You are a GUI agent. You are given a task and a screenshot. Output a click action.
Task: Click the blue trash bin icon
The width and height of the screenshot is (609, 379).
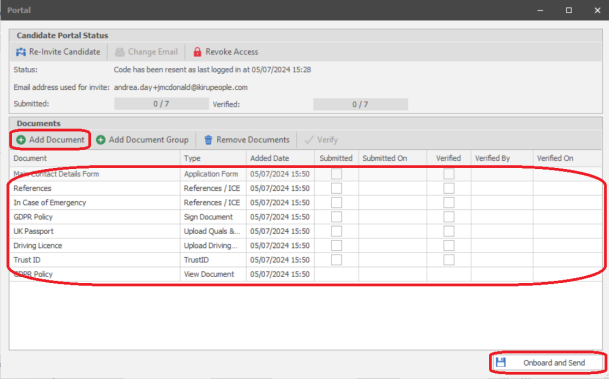(x=208, y=140)
